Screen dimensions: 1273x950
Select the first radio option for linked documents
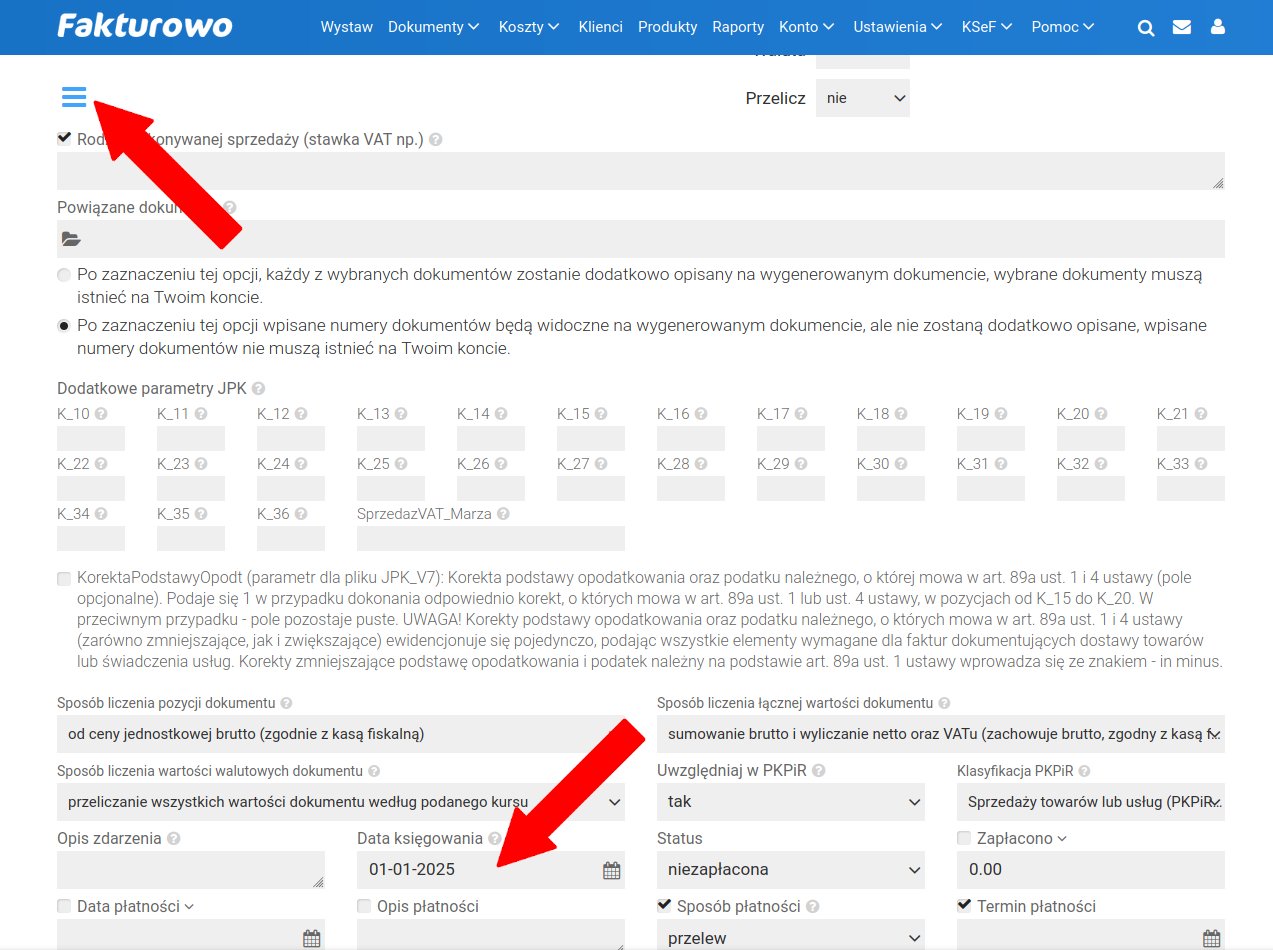point(64,274)
